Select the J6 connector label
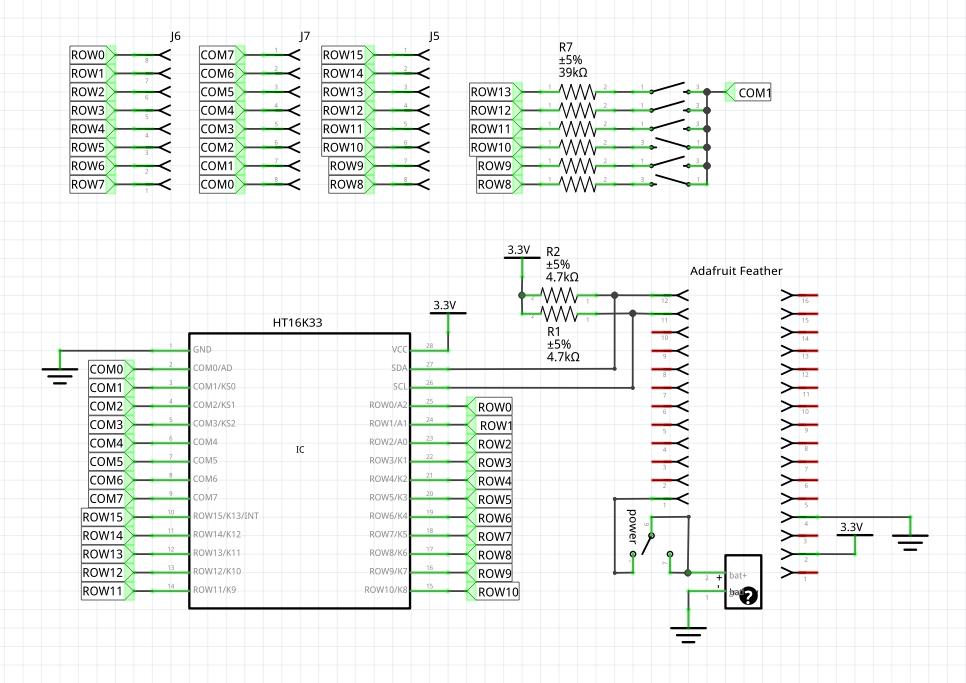The image size is (966, 683). coord(176,36)
